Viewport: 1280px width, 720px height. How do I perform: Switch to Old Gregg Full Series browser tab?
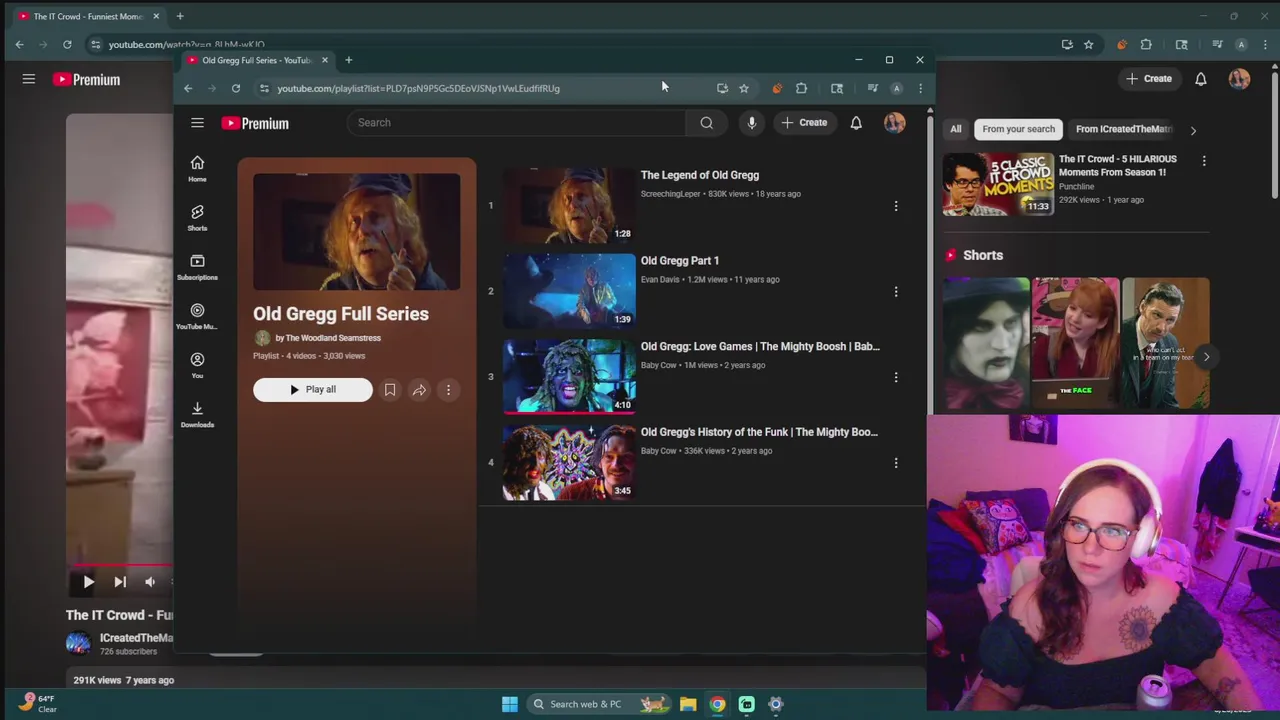pyautogui.click(x=258, y=60)
